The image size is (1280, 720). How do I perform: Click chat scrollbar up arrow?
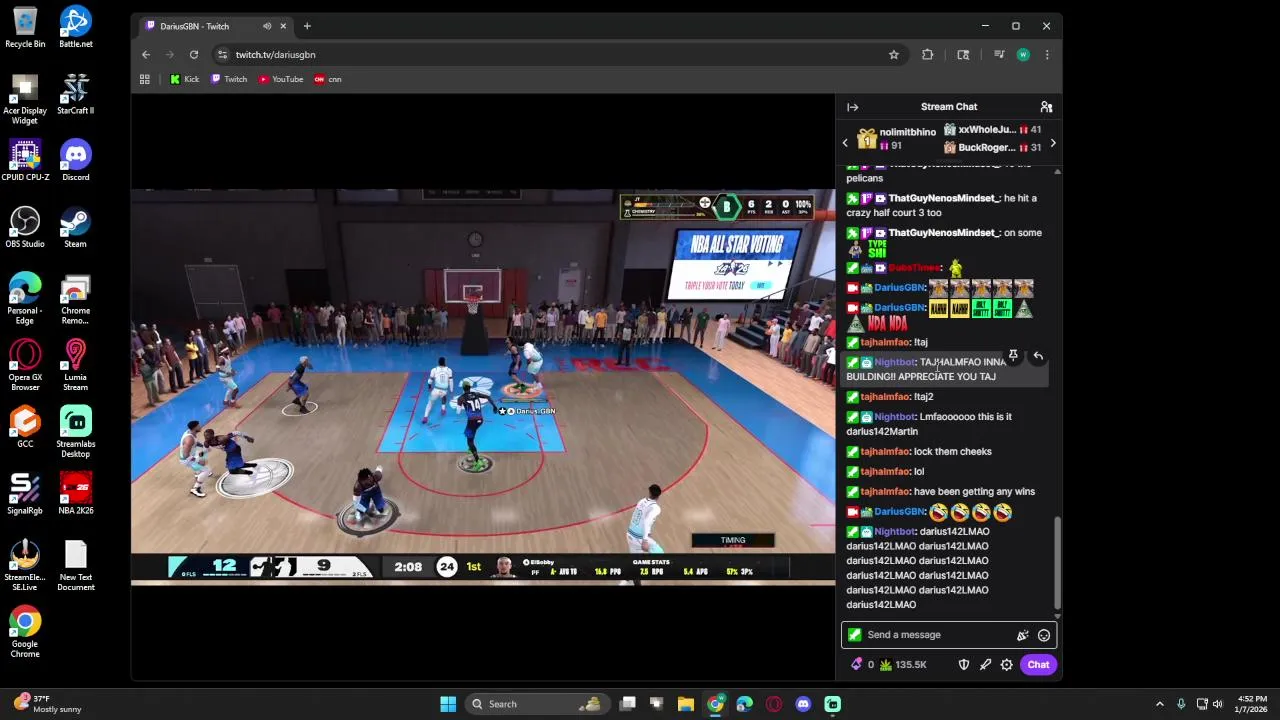click(1057, 172)
